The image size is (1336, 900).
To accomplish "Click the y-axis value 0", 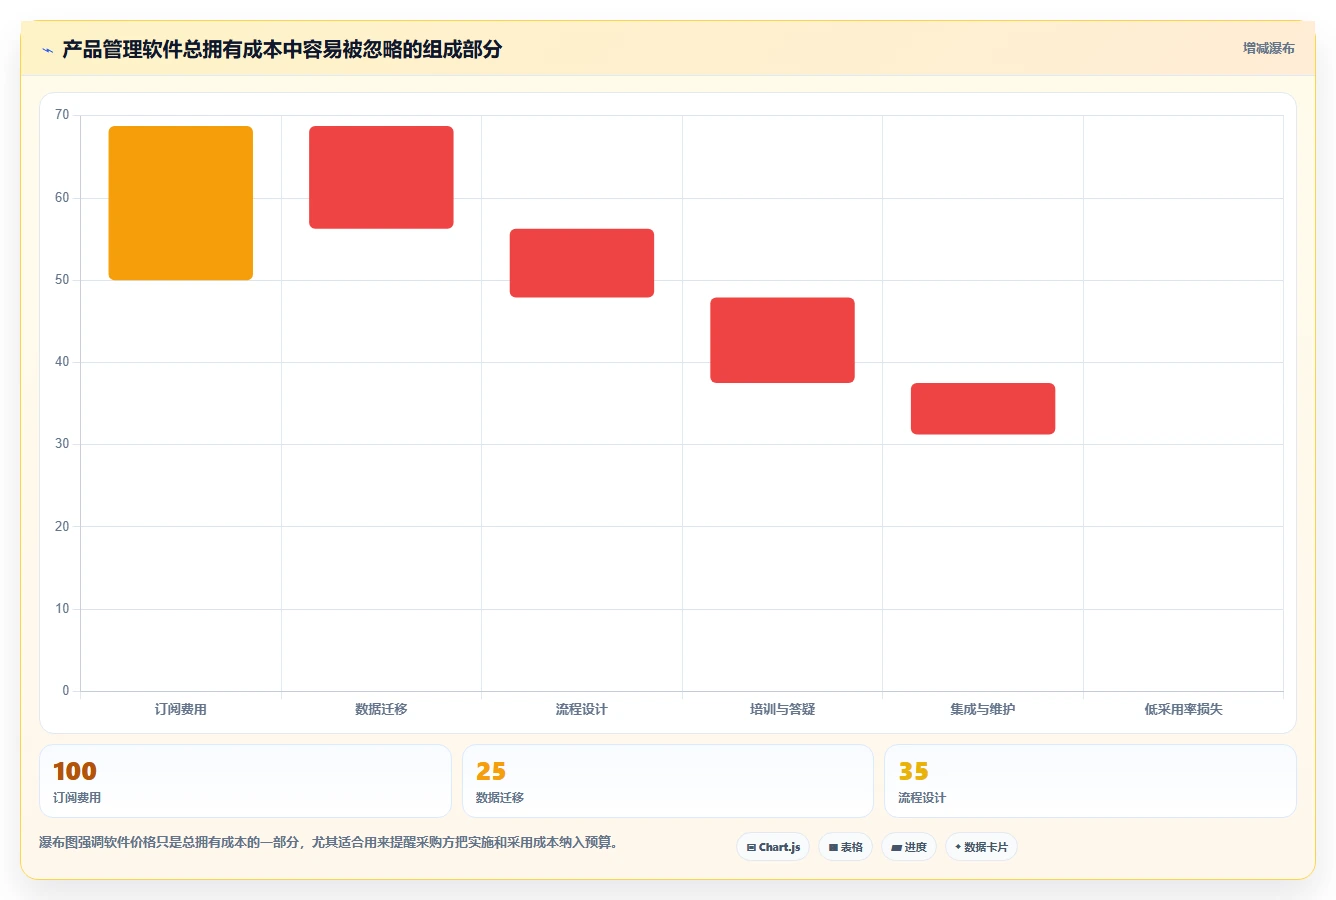I will pos(66,691).
